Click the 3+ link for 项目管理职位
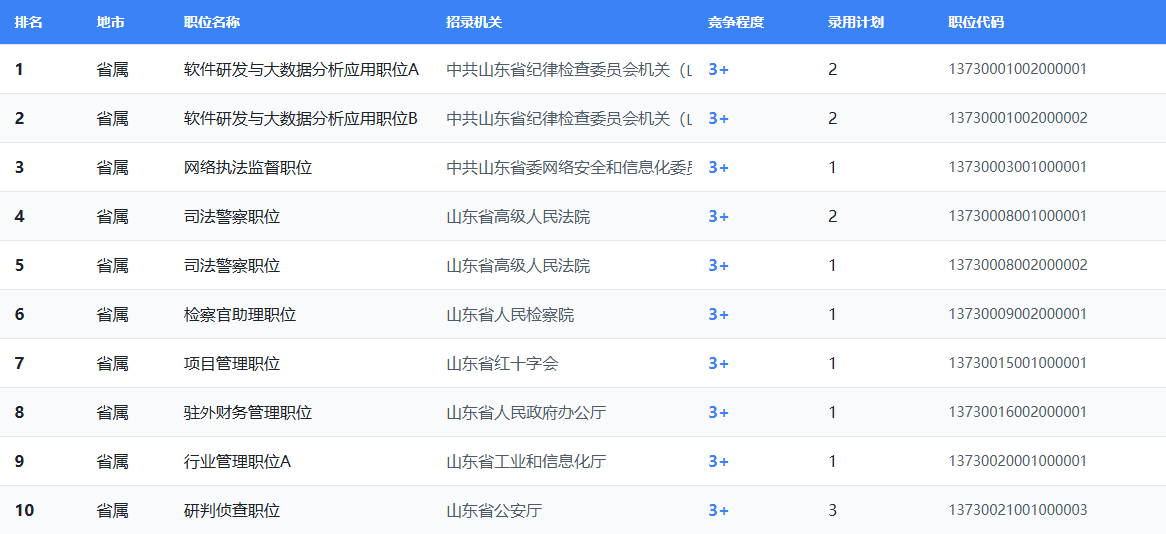This screenshot has height=534, width=1166. click(x=718, y=363)
